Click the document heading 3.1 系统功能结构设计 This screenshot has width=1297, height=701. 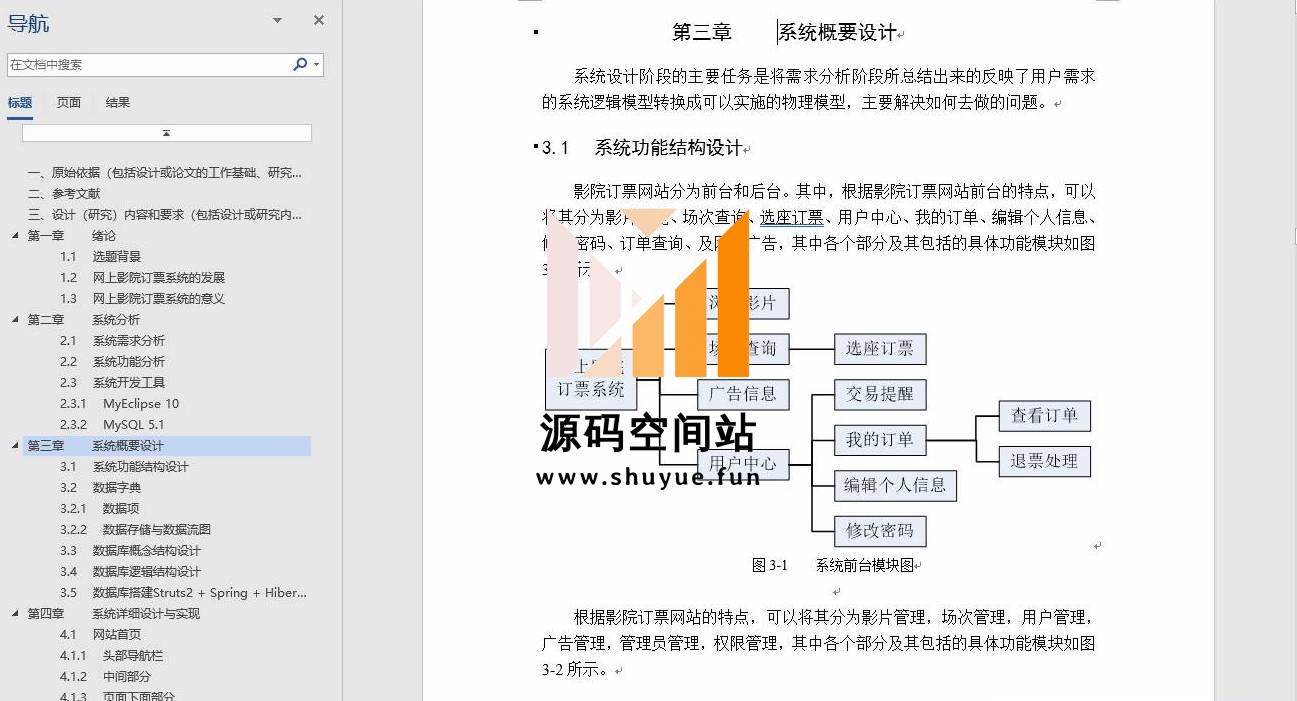[645, 148]
